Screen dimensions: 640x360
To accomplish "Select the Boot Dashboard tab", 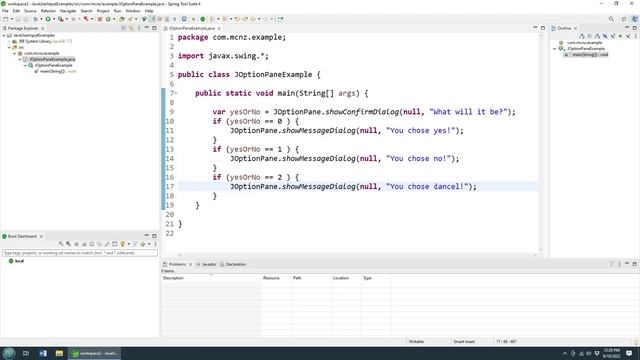I will (22, 236).
